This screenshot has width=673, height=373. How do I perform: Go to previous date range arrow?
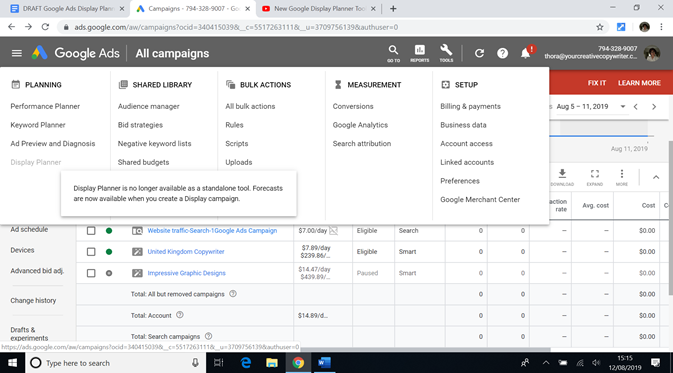(x=636, y=106)
